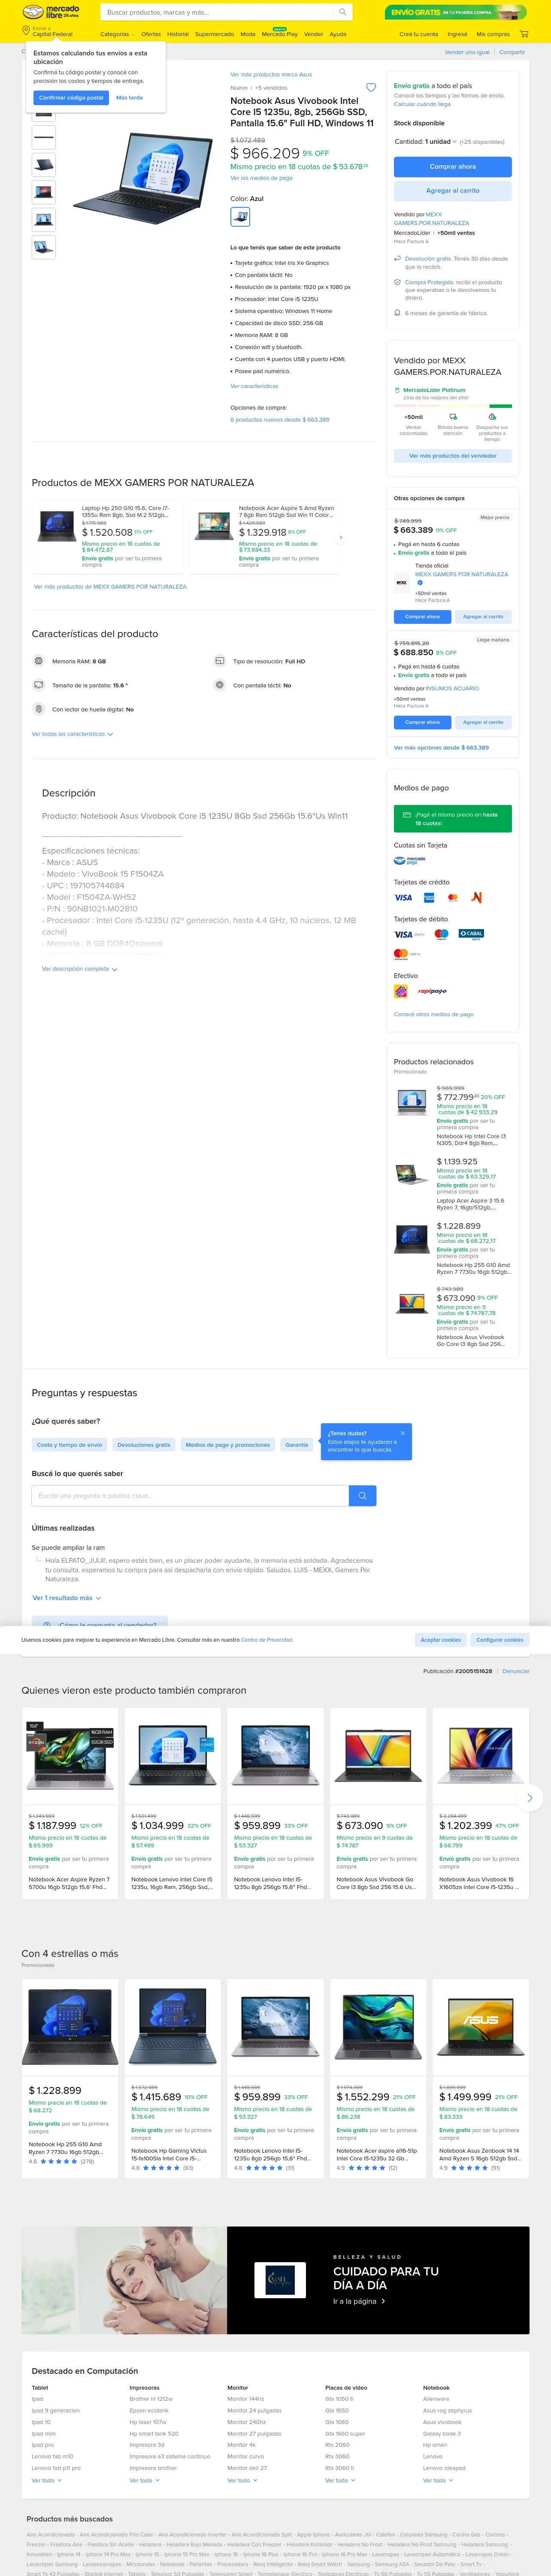Expand 'Ver 1 resultado más'
This screenshot has height=2576, width=551.
click(67, 1598)
